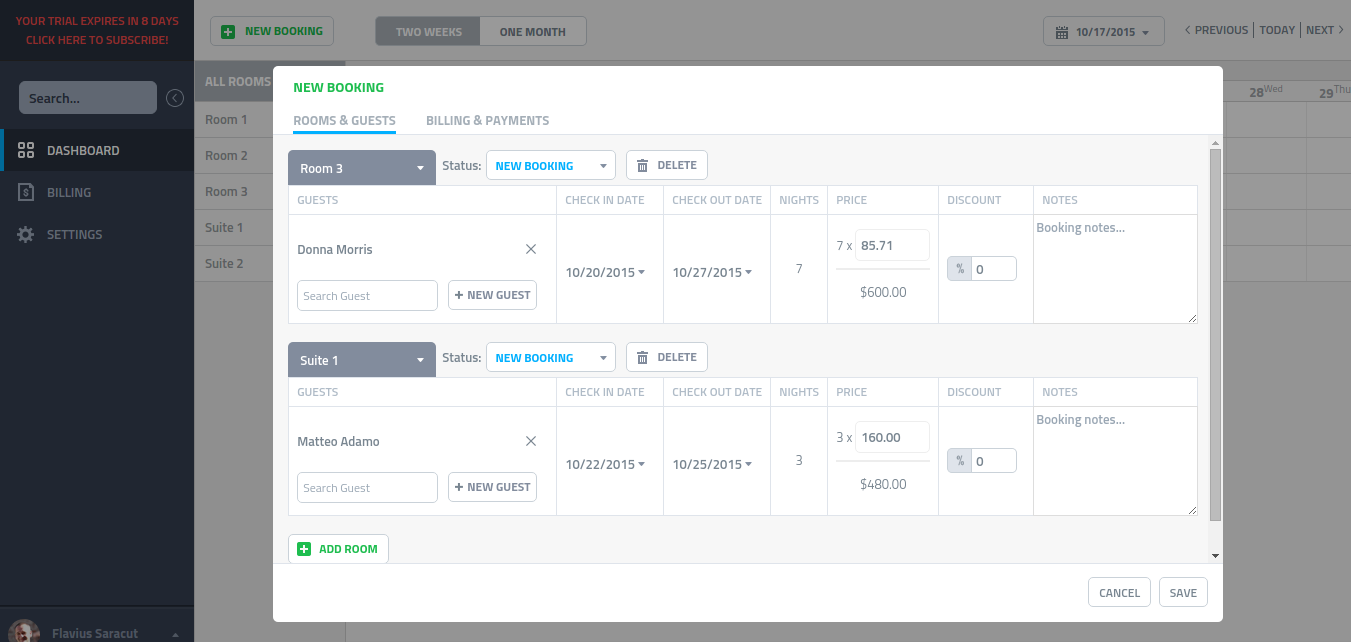Click Room 3 Booking notes textarea
Screen dimensions: 1351x642
click(1115, 269)
